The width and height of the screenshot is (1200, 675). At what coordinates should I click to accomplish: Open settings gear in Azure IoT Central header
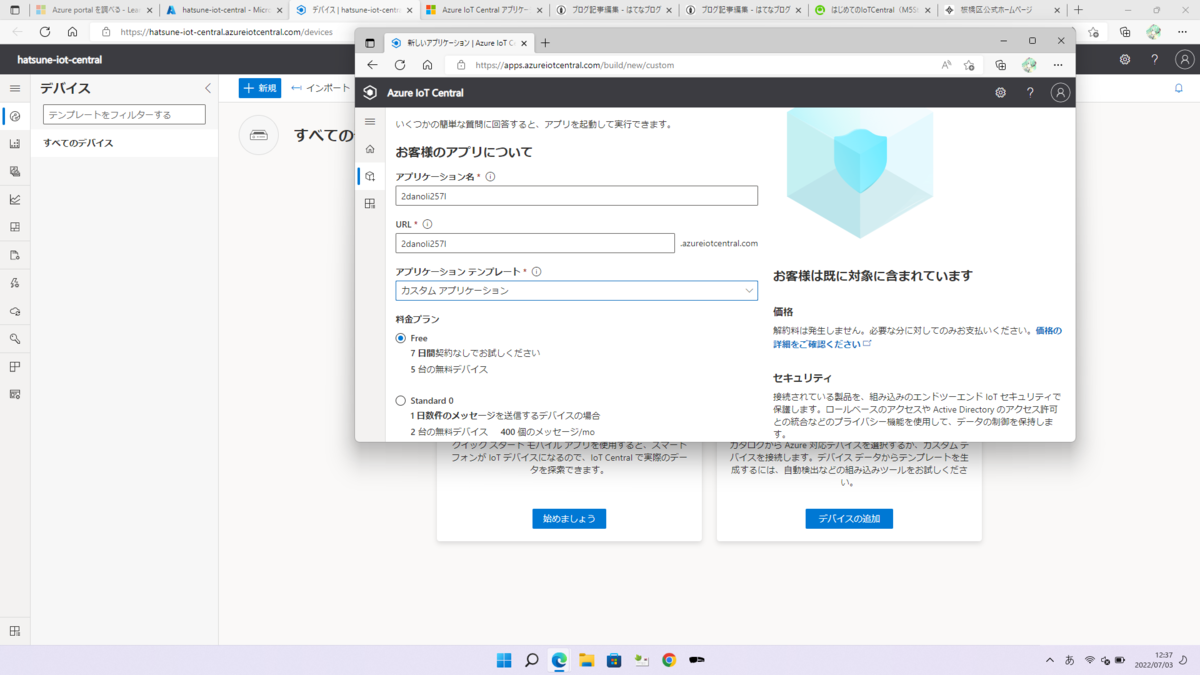coord(1000,92)
